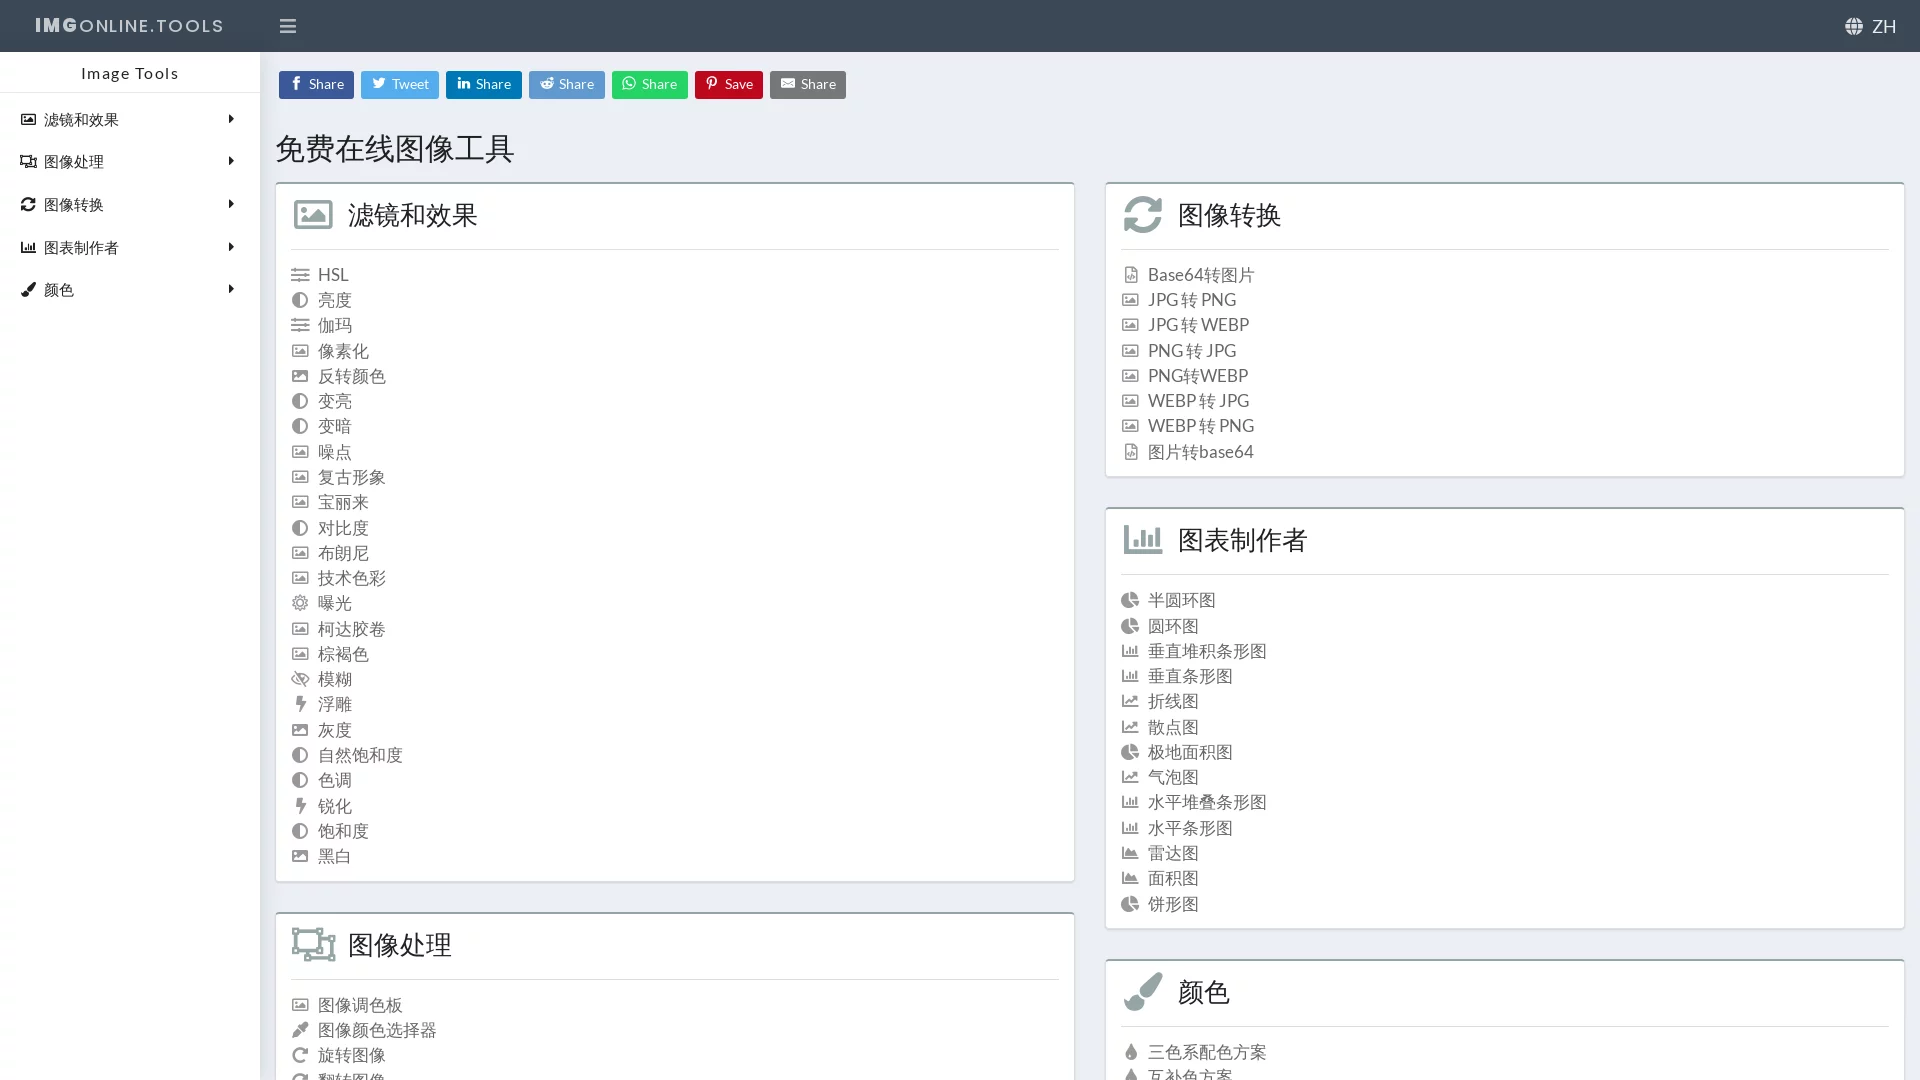
Task: Click the bar chart icon beside 图表制作者 title
Action: coord(1143,539)
